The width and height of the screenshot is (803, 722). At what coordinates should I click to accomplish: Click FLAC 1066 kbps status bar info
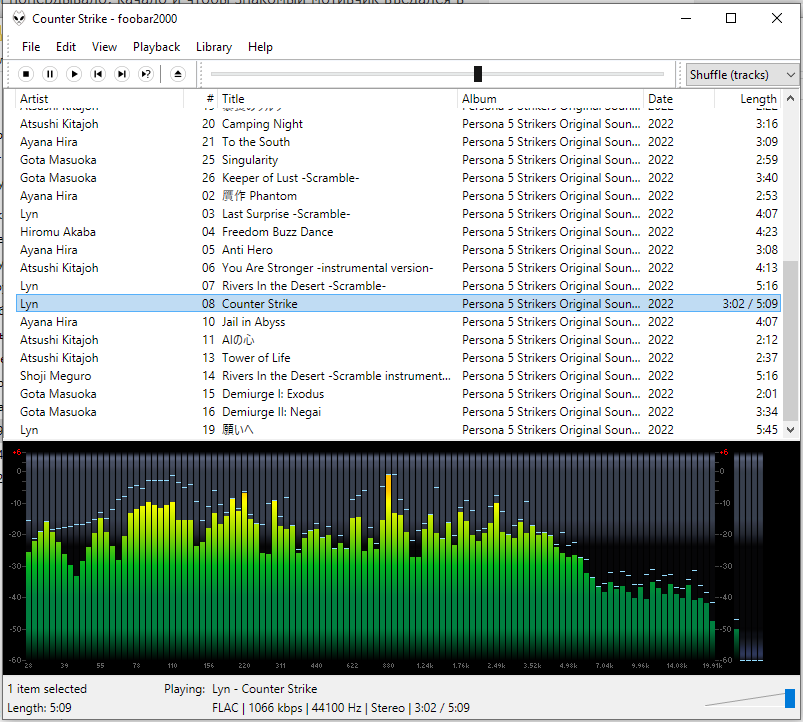pyautogui.click(x=341, y=708)
